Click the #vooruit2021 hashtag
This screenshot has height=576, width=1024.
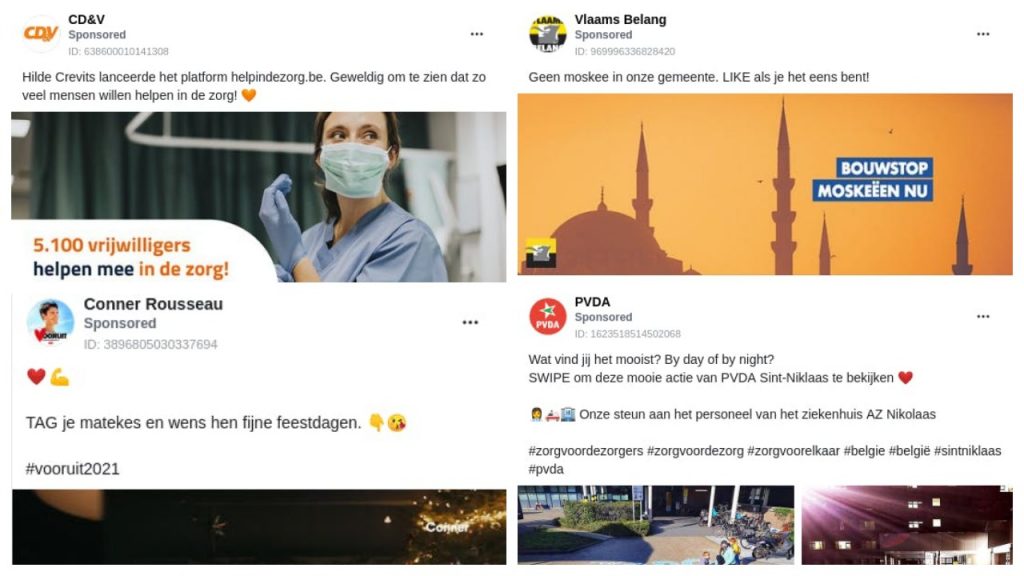72,469
